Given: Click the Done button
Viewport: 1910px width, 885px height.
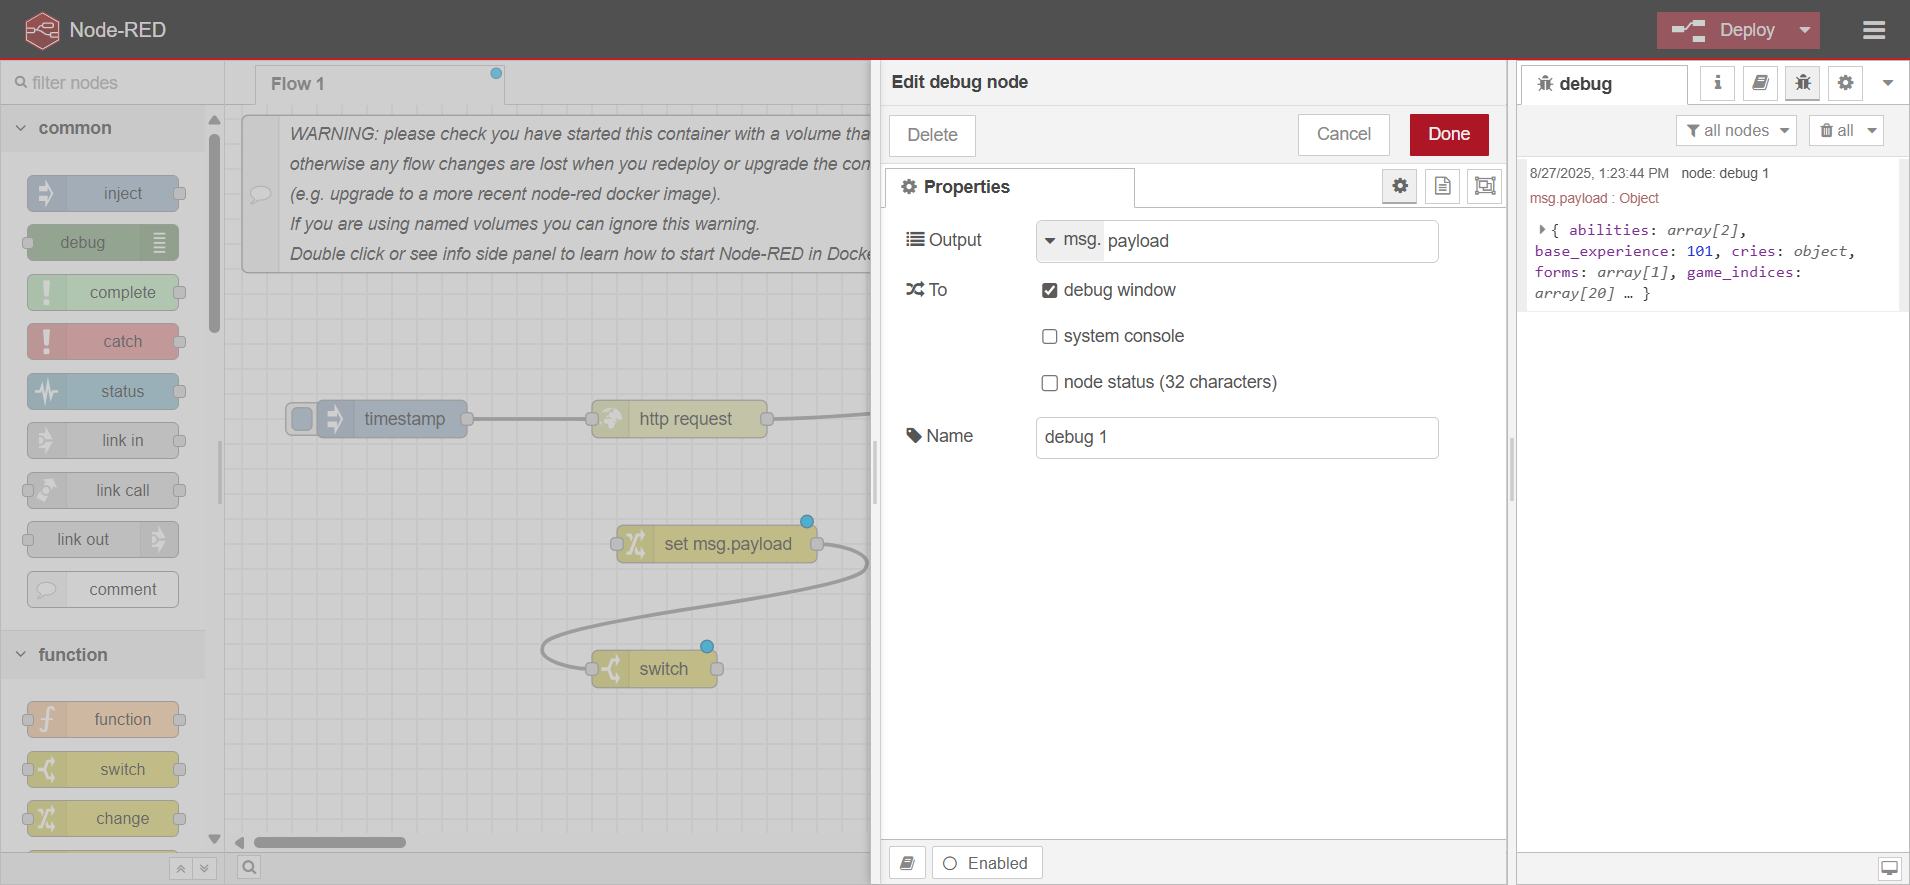Looking at the screenshot, I should tap(1448, 134).
